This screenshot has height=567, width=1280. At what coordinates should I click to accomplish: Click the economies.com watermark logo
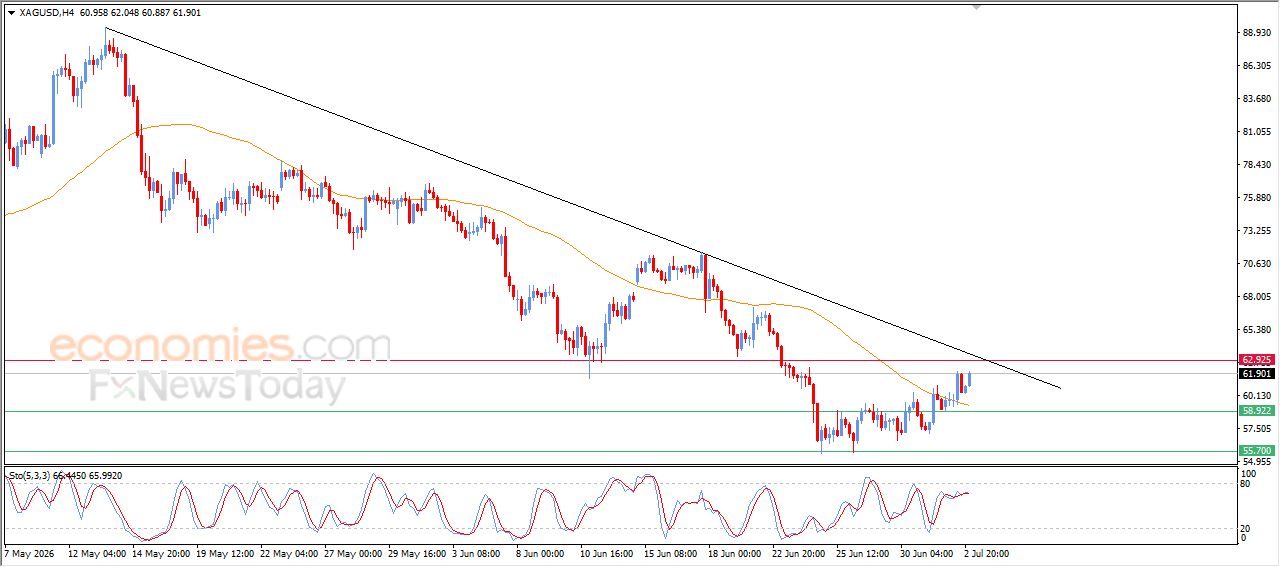(220, 345)
